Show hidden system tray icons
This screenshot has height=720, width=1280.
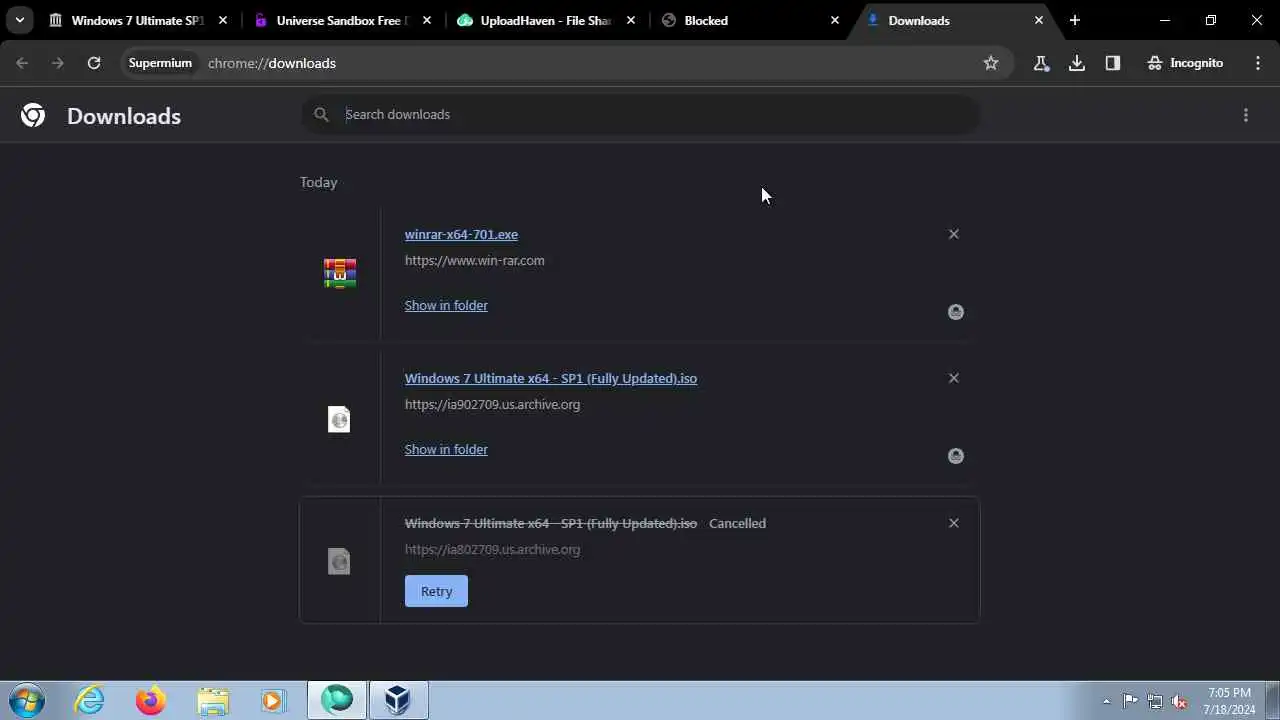[1106, 701]
